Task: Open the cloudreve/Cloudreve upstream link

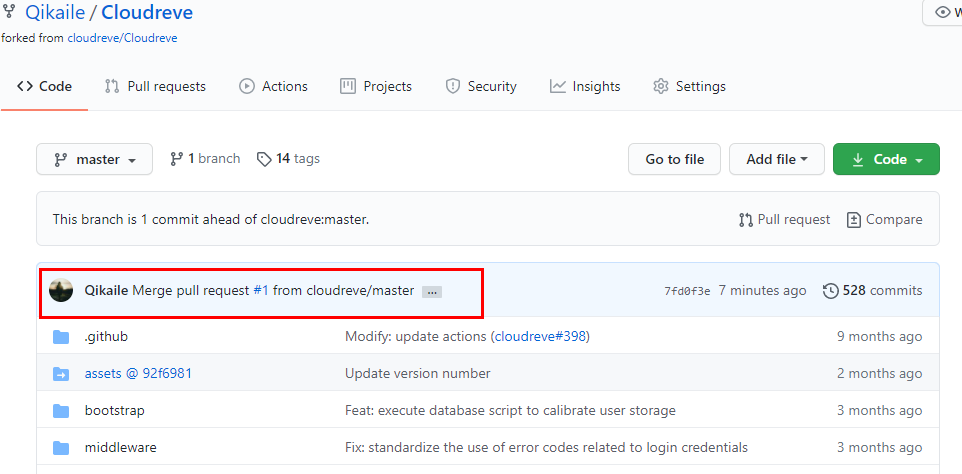Action: click(122, 38)
